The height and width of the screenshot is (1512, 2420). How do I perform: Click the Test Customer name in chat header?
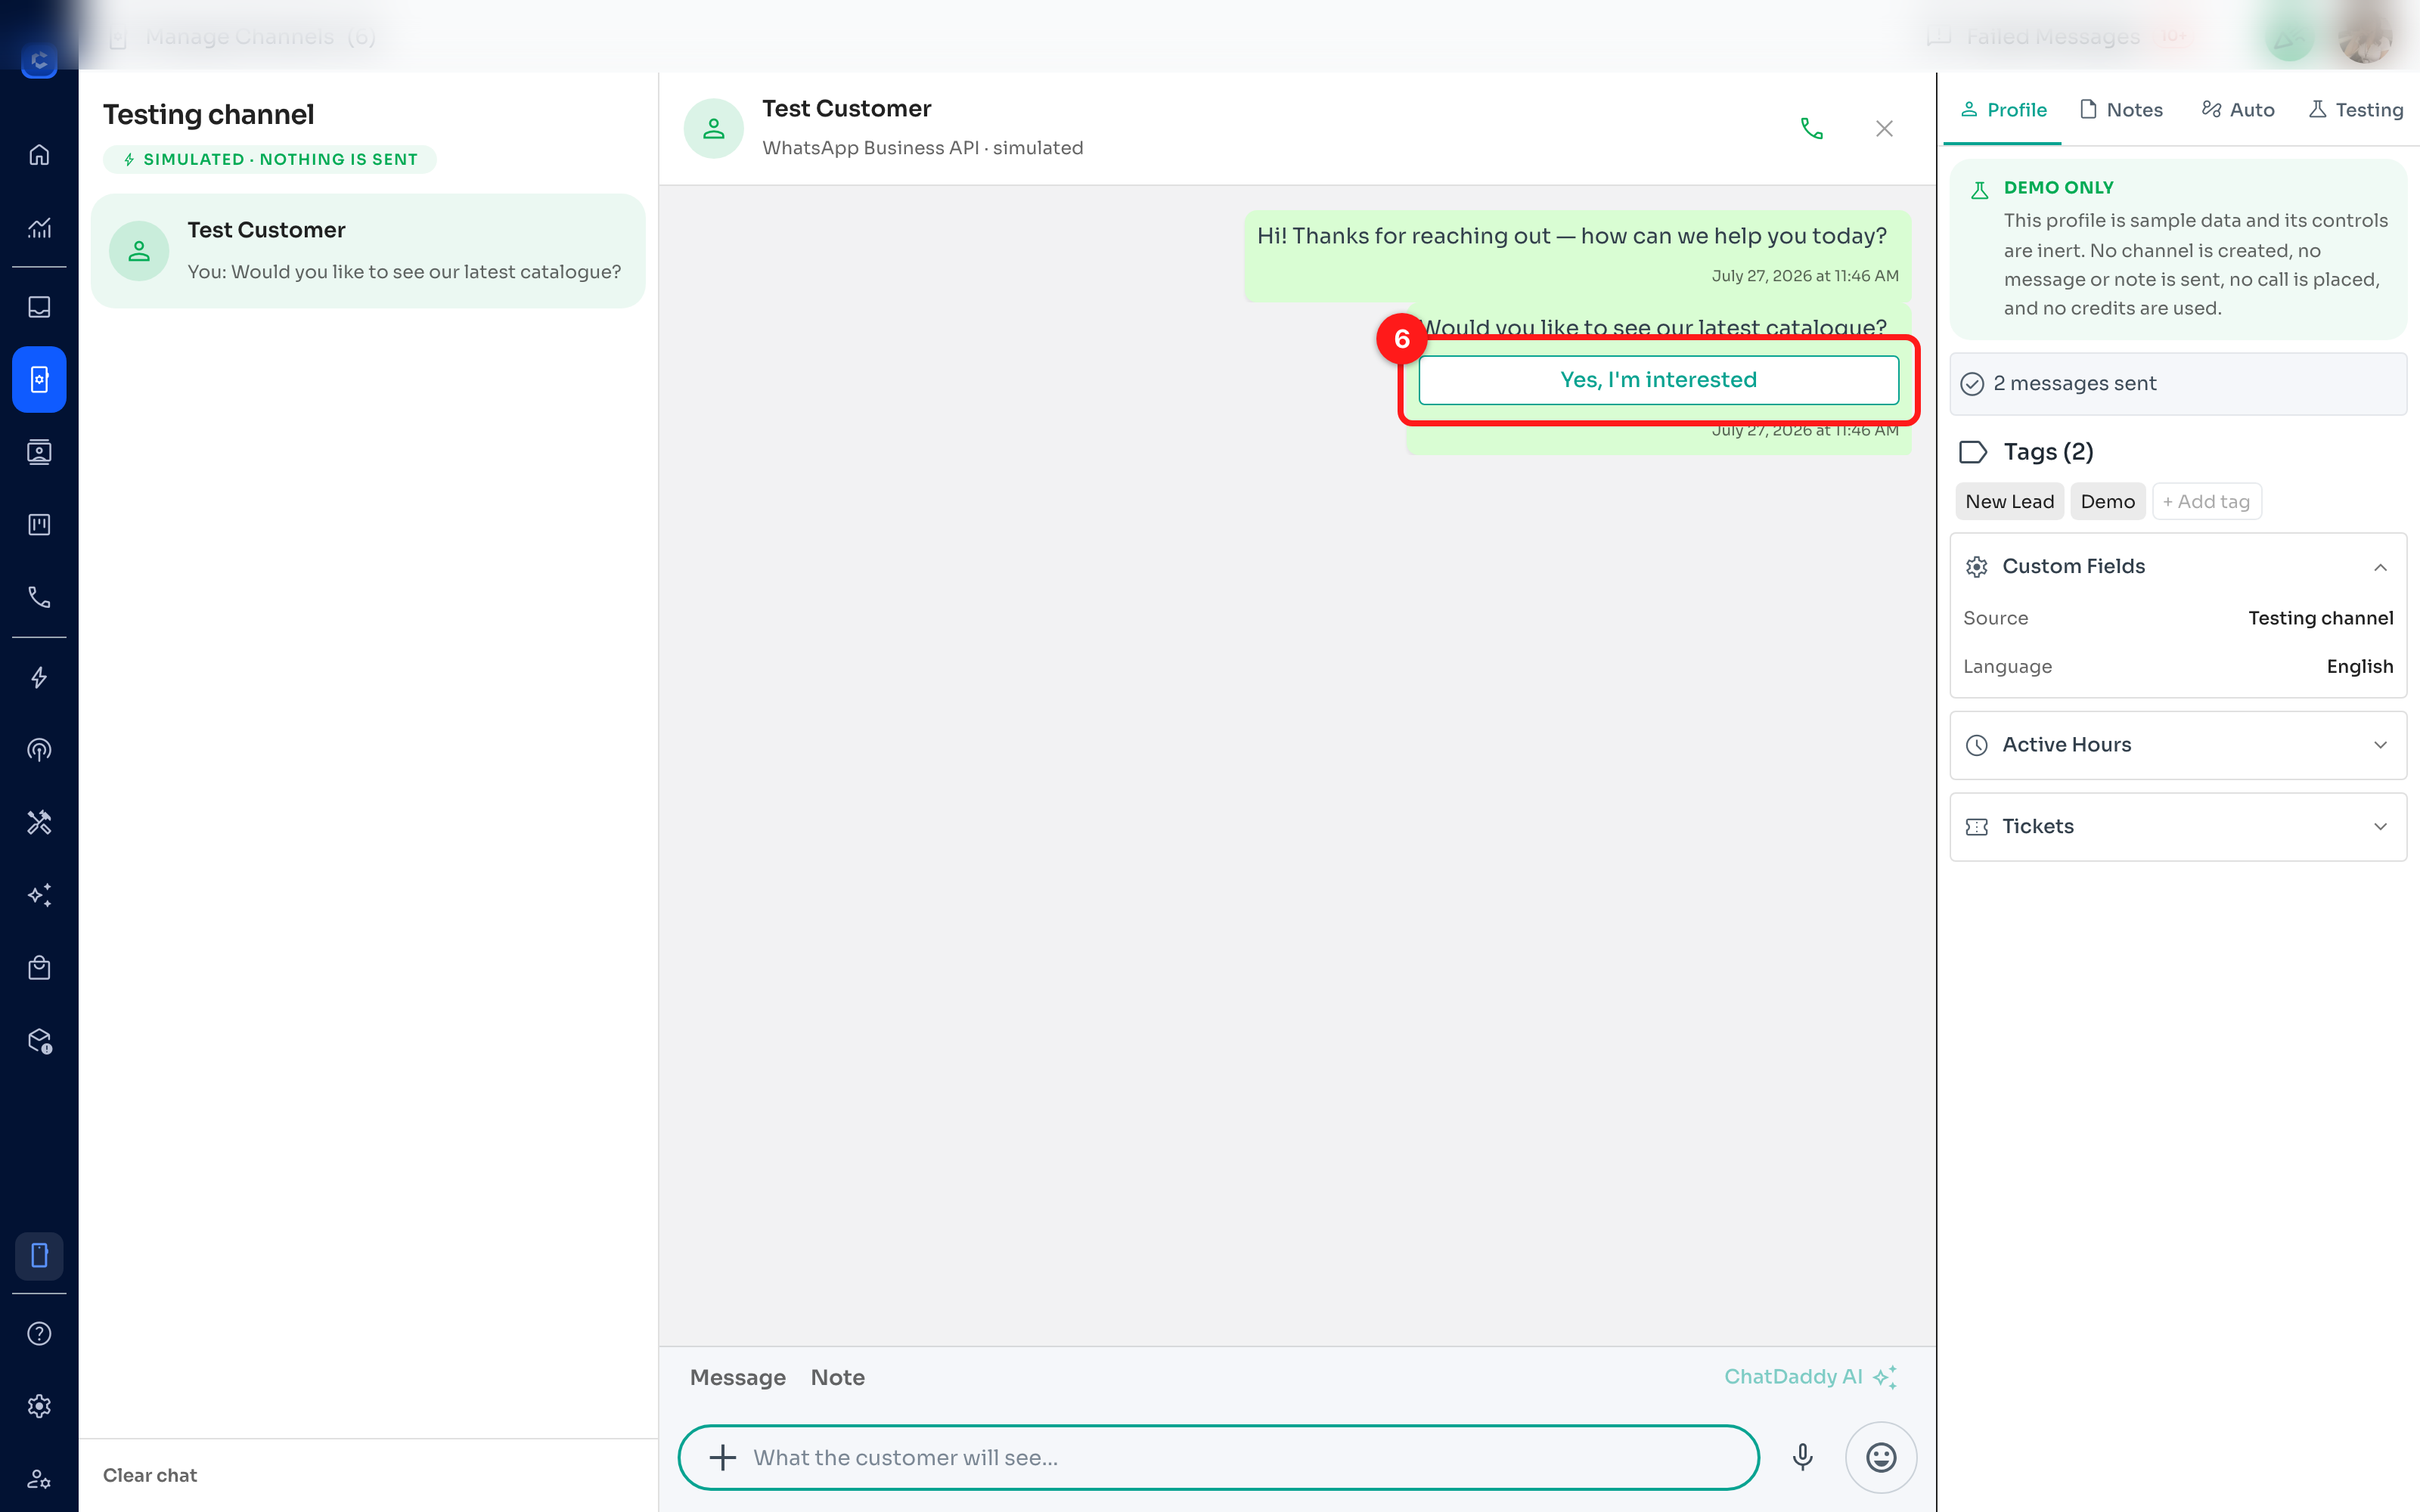pyautogui.click(x=846, y=108)
